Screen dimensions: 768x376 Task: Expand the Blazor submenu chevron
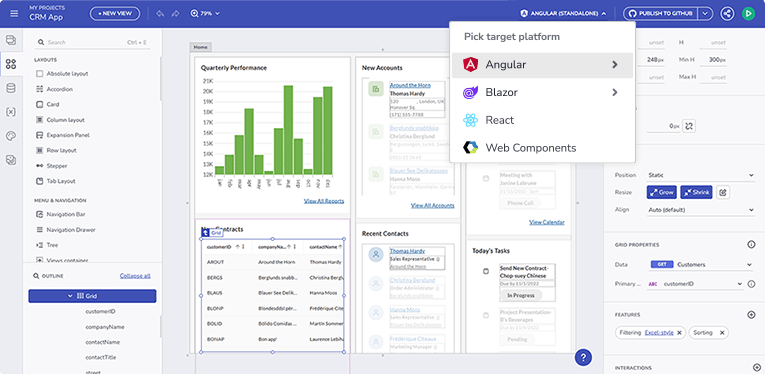(x=615, y=92)
